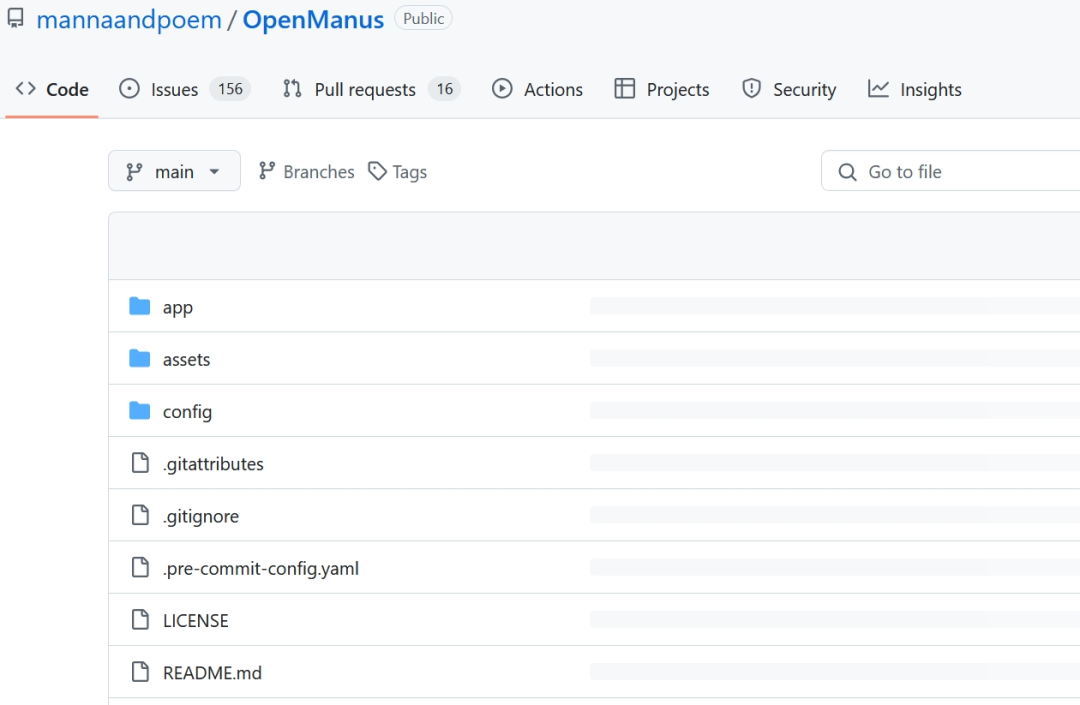This screenshot has height=705, width=1080.
Task: Click the caret arrow next to main
Action: (x=214, y=171)
